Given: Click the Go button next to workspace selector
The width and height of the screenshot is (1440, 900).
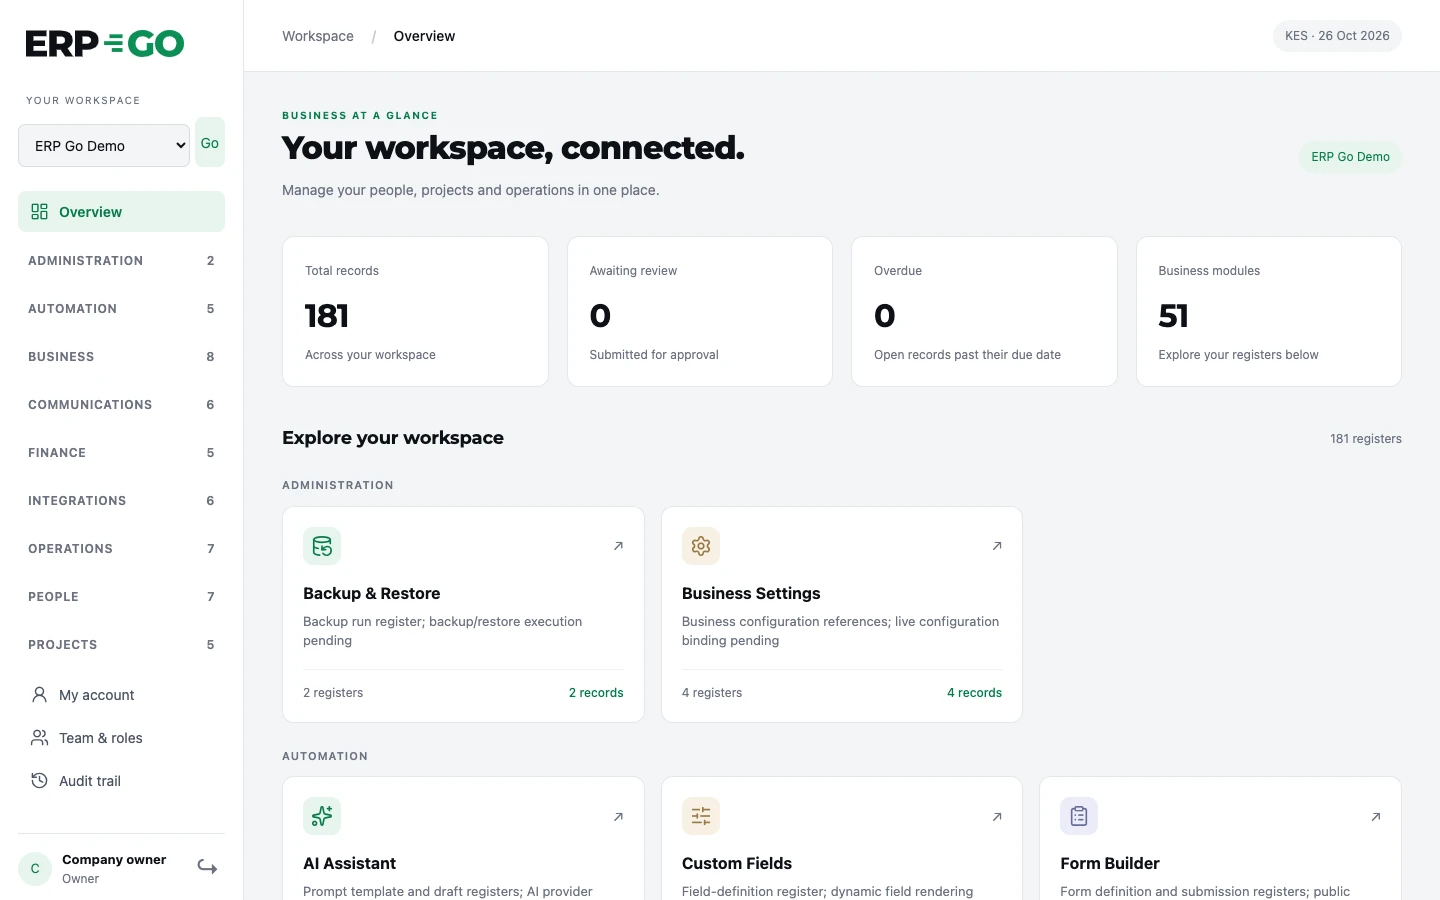Looking at the screenshot, I should (x=210, y=143).
